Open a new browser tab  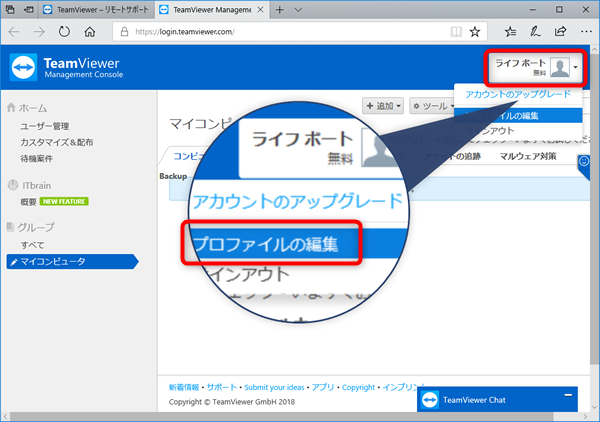(x=280, y=10)
